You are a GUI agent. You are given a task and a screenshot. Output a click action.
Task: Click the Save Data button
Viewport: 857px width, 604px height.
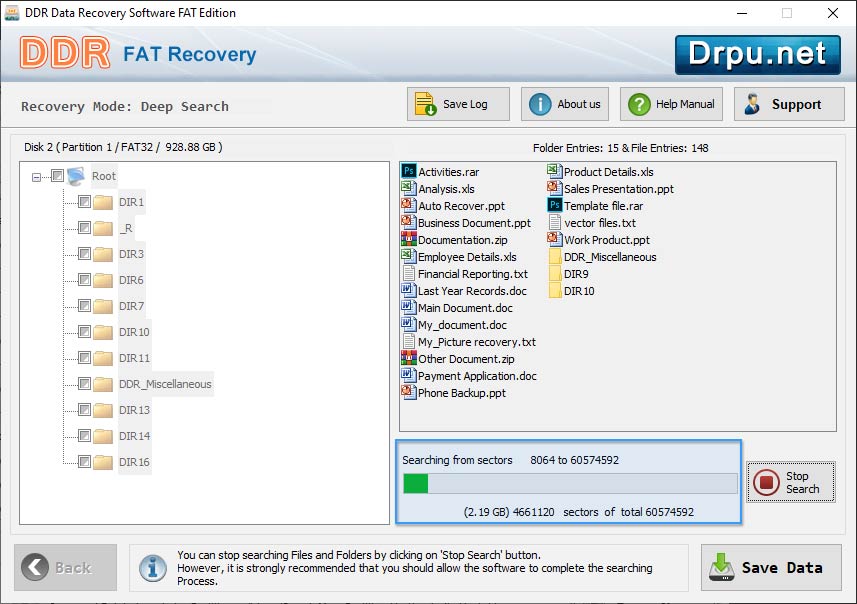click(x=771, y=567)
